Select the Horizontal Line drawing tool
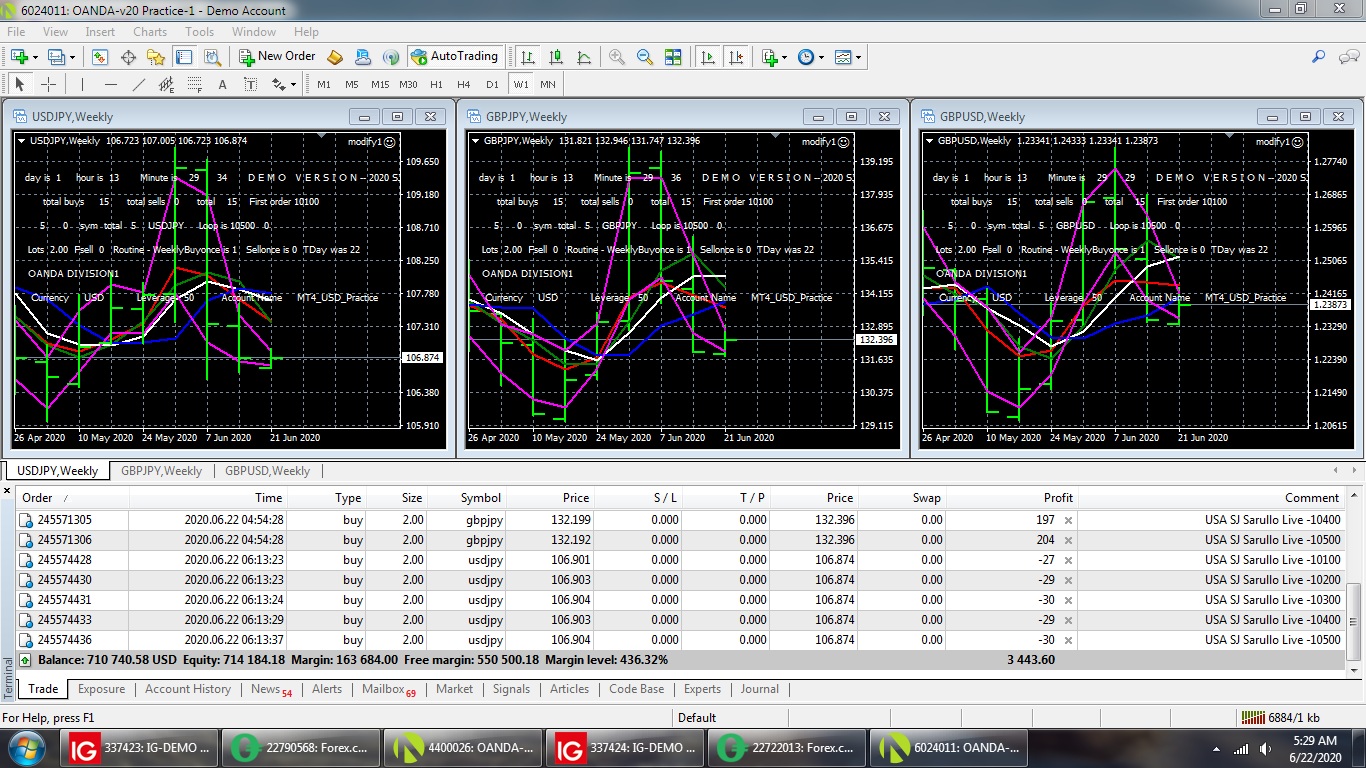Viewport: 1366px width, 768px height. [x=111, y=85]
